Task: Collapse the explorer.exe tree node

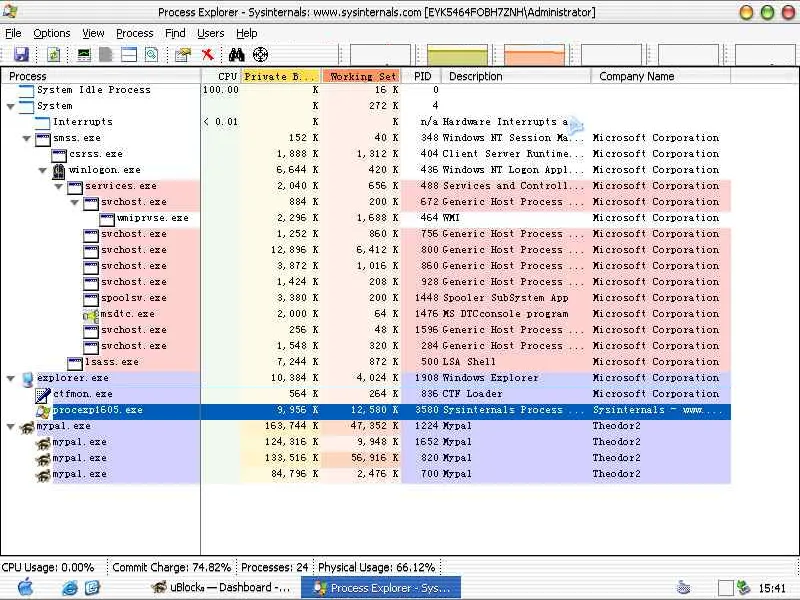Action: coord(11,379)
